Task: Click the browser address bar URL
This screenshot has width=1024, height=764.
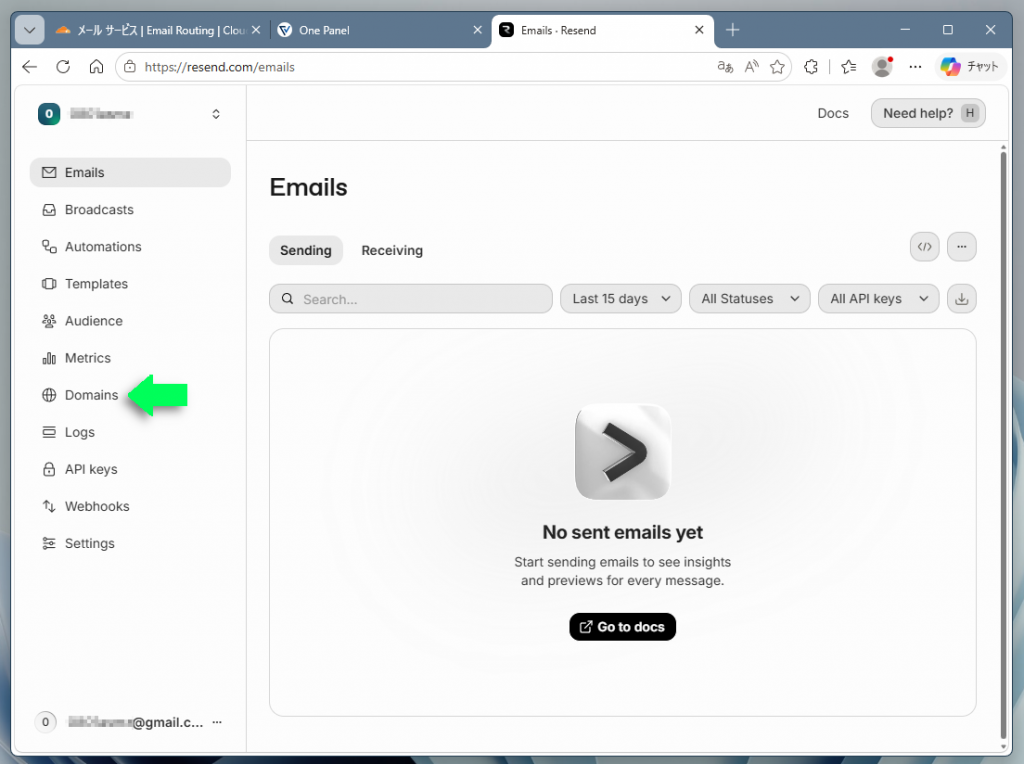Action: pos(219,67)
